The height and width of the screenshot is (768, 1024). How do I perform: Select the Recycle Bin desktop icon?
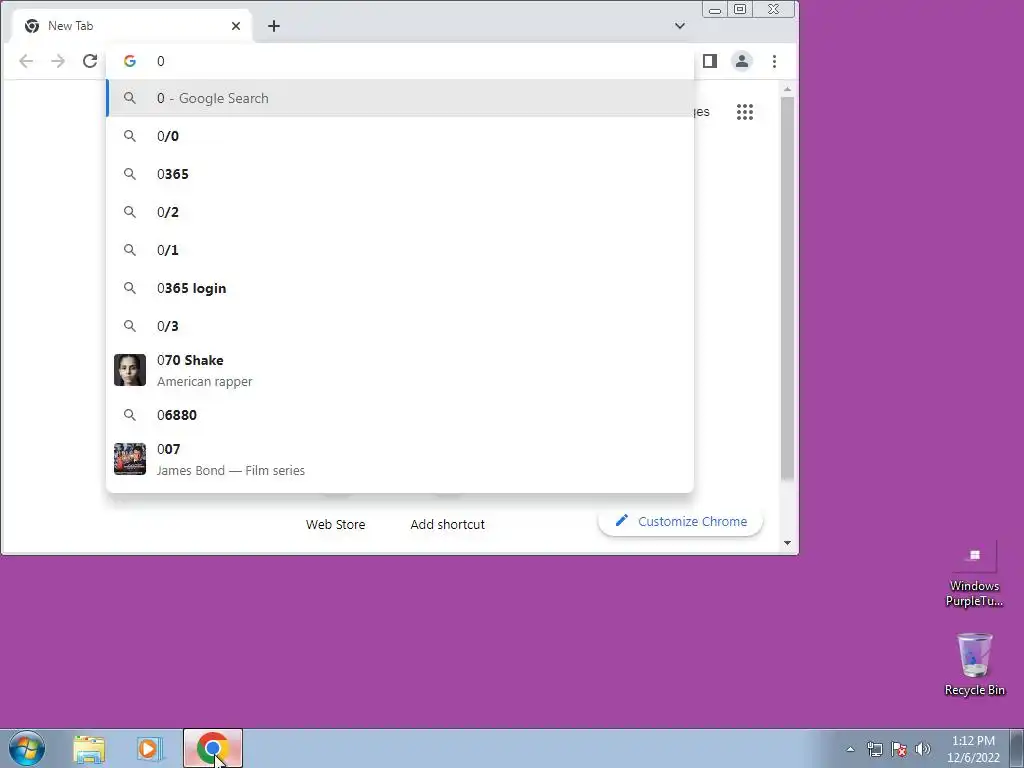(x=974, y=664)
